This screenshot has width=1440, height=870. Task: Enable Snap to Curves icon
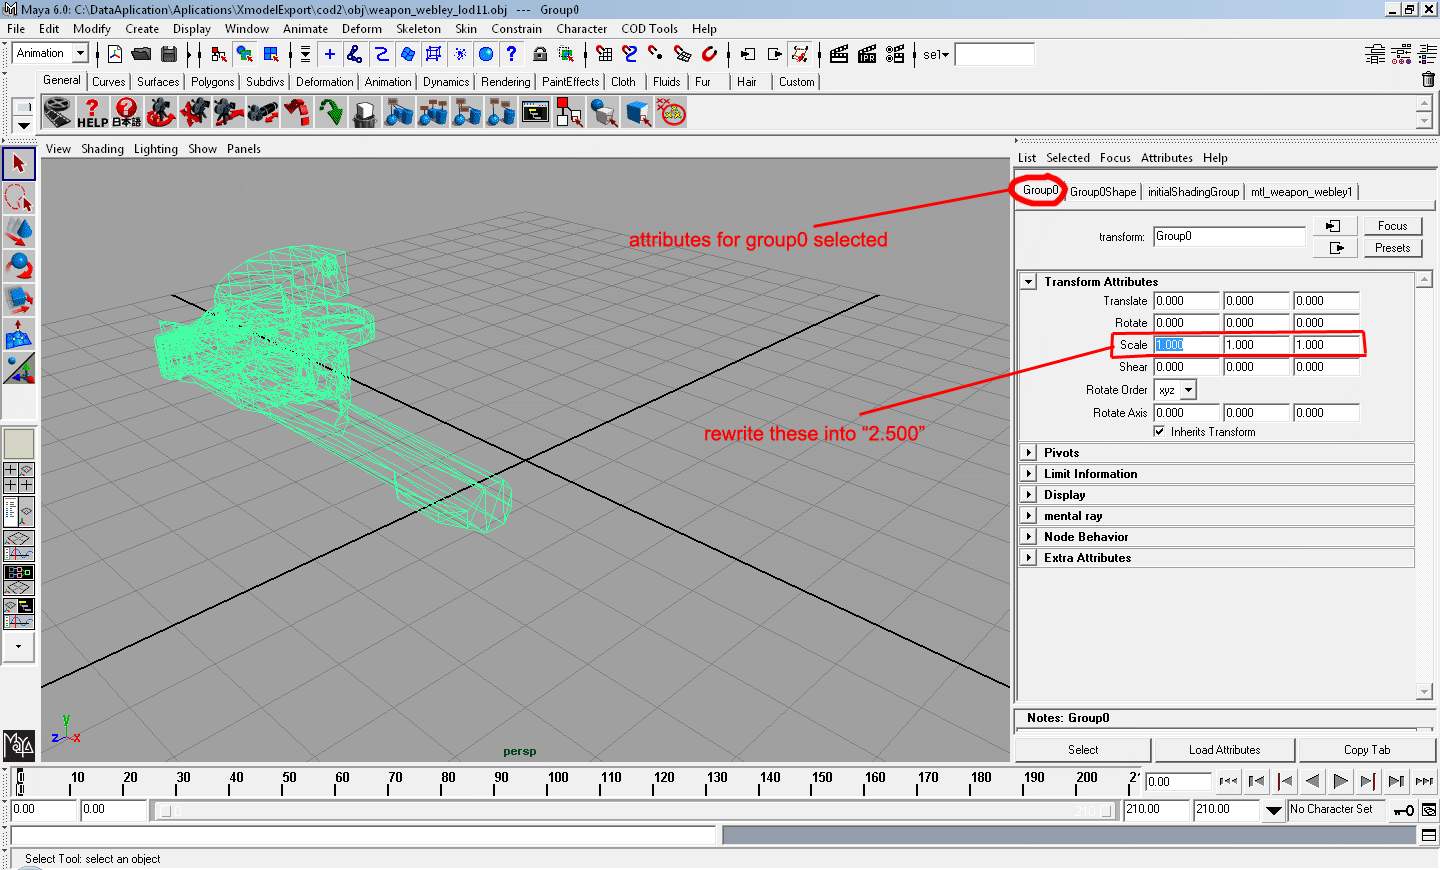[x=630, y=54]
